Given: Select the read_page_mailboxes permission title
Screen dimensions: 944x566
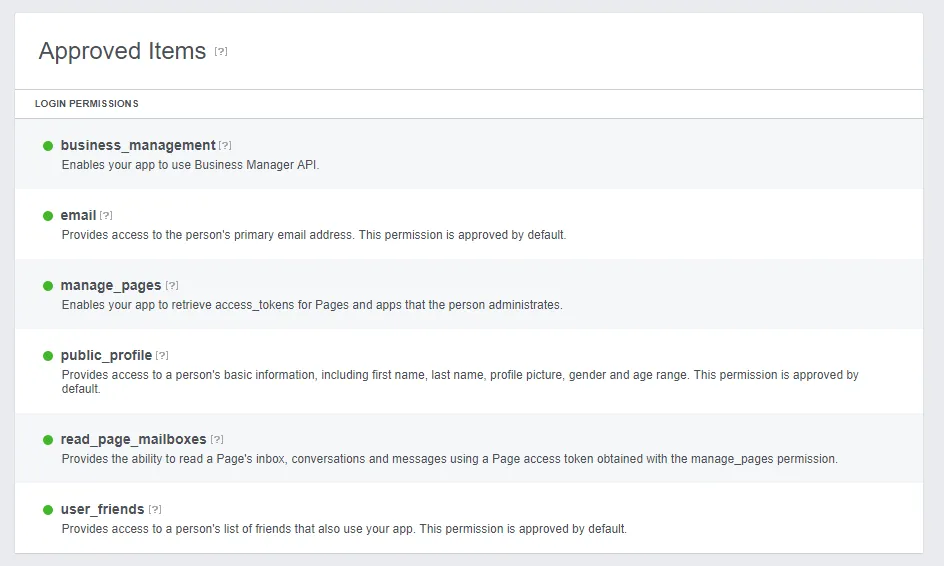Looking at the screenshot, I should coord(133,439).
